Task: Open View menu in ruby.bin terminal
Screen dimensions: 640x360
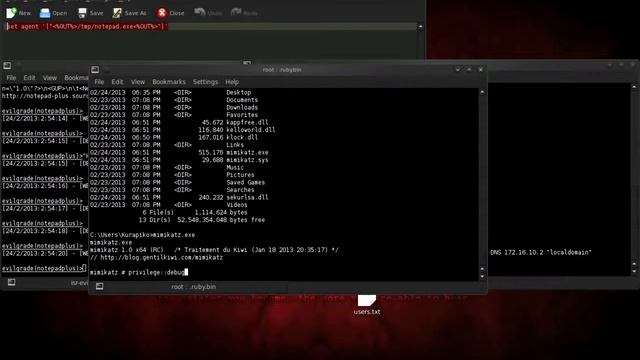Action: tap(138, 82)
